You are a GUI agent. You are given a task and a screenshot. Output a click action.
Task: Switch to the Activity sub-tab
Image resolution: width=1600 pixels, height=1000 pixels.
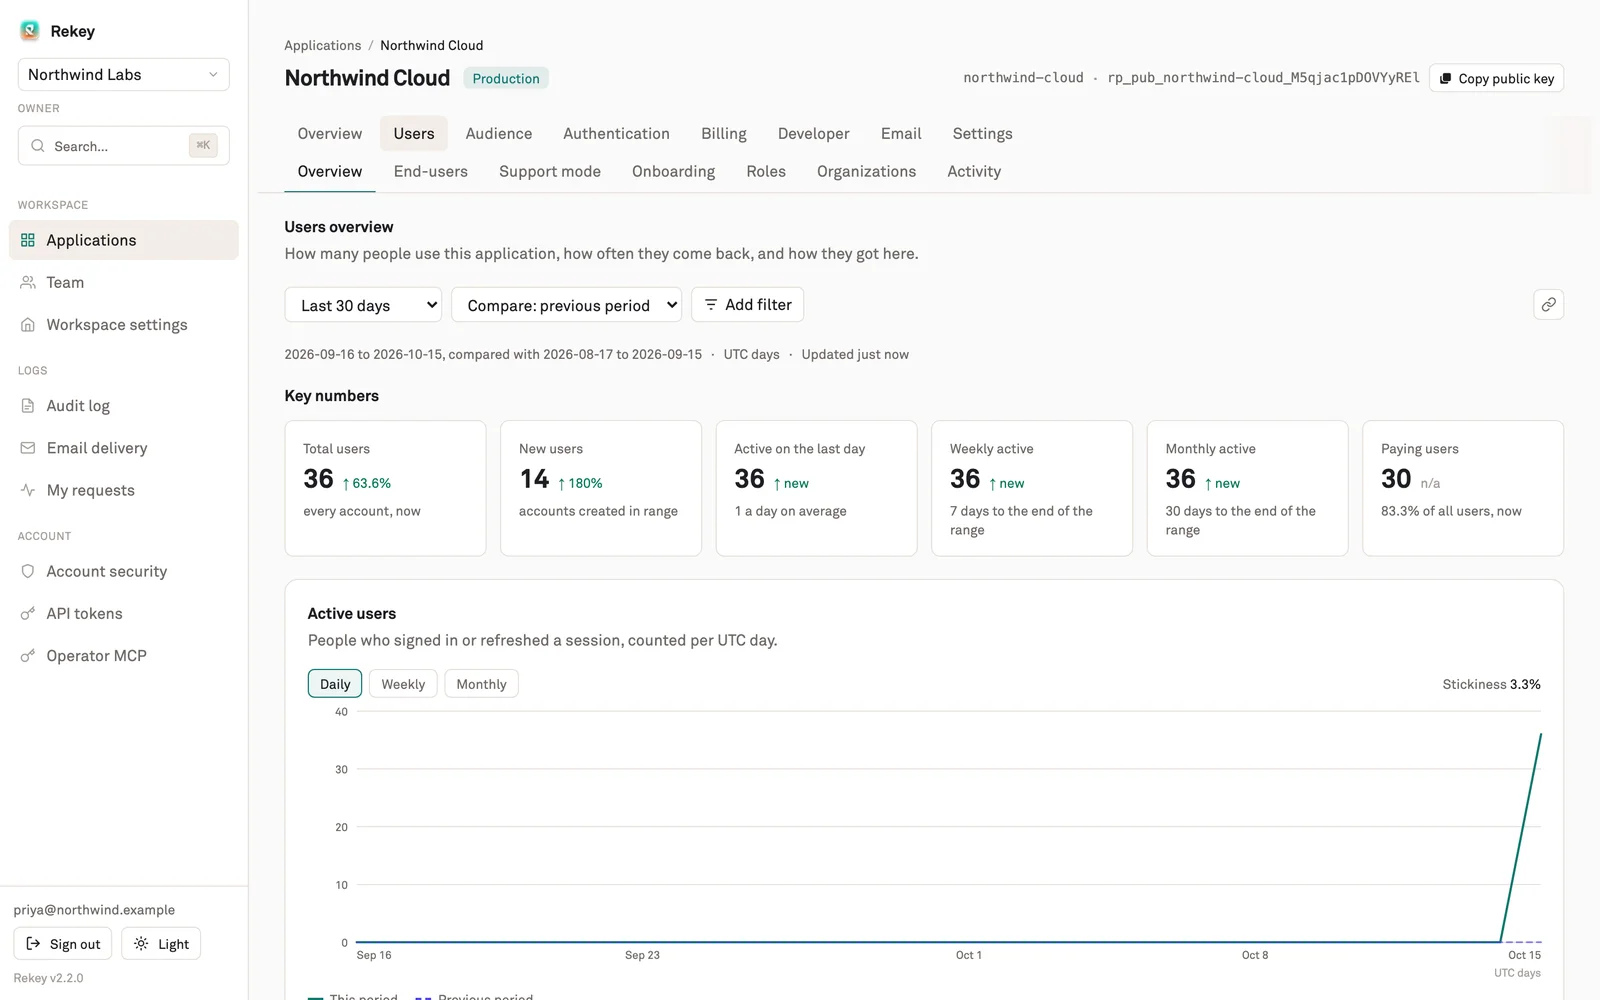tap(974, 172)
